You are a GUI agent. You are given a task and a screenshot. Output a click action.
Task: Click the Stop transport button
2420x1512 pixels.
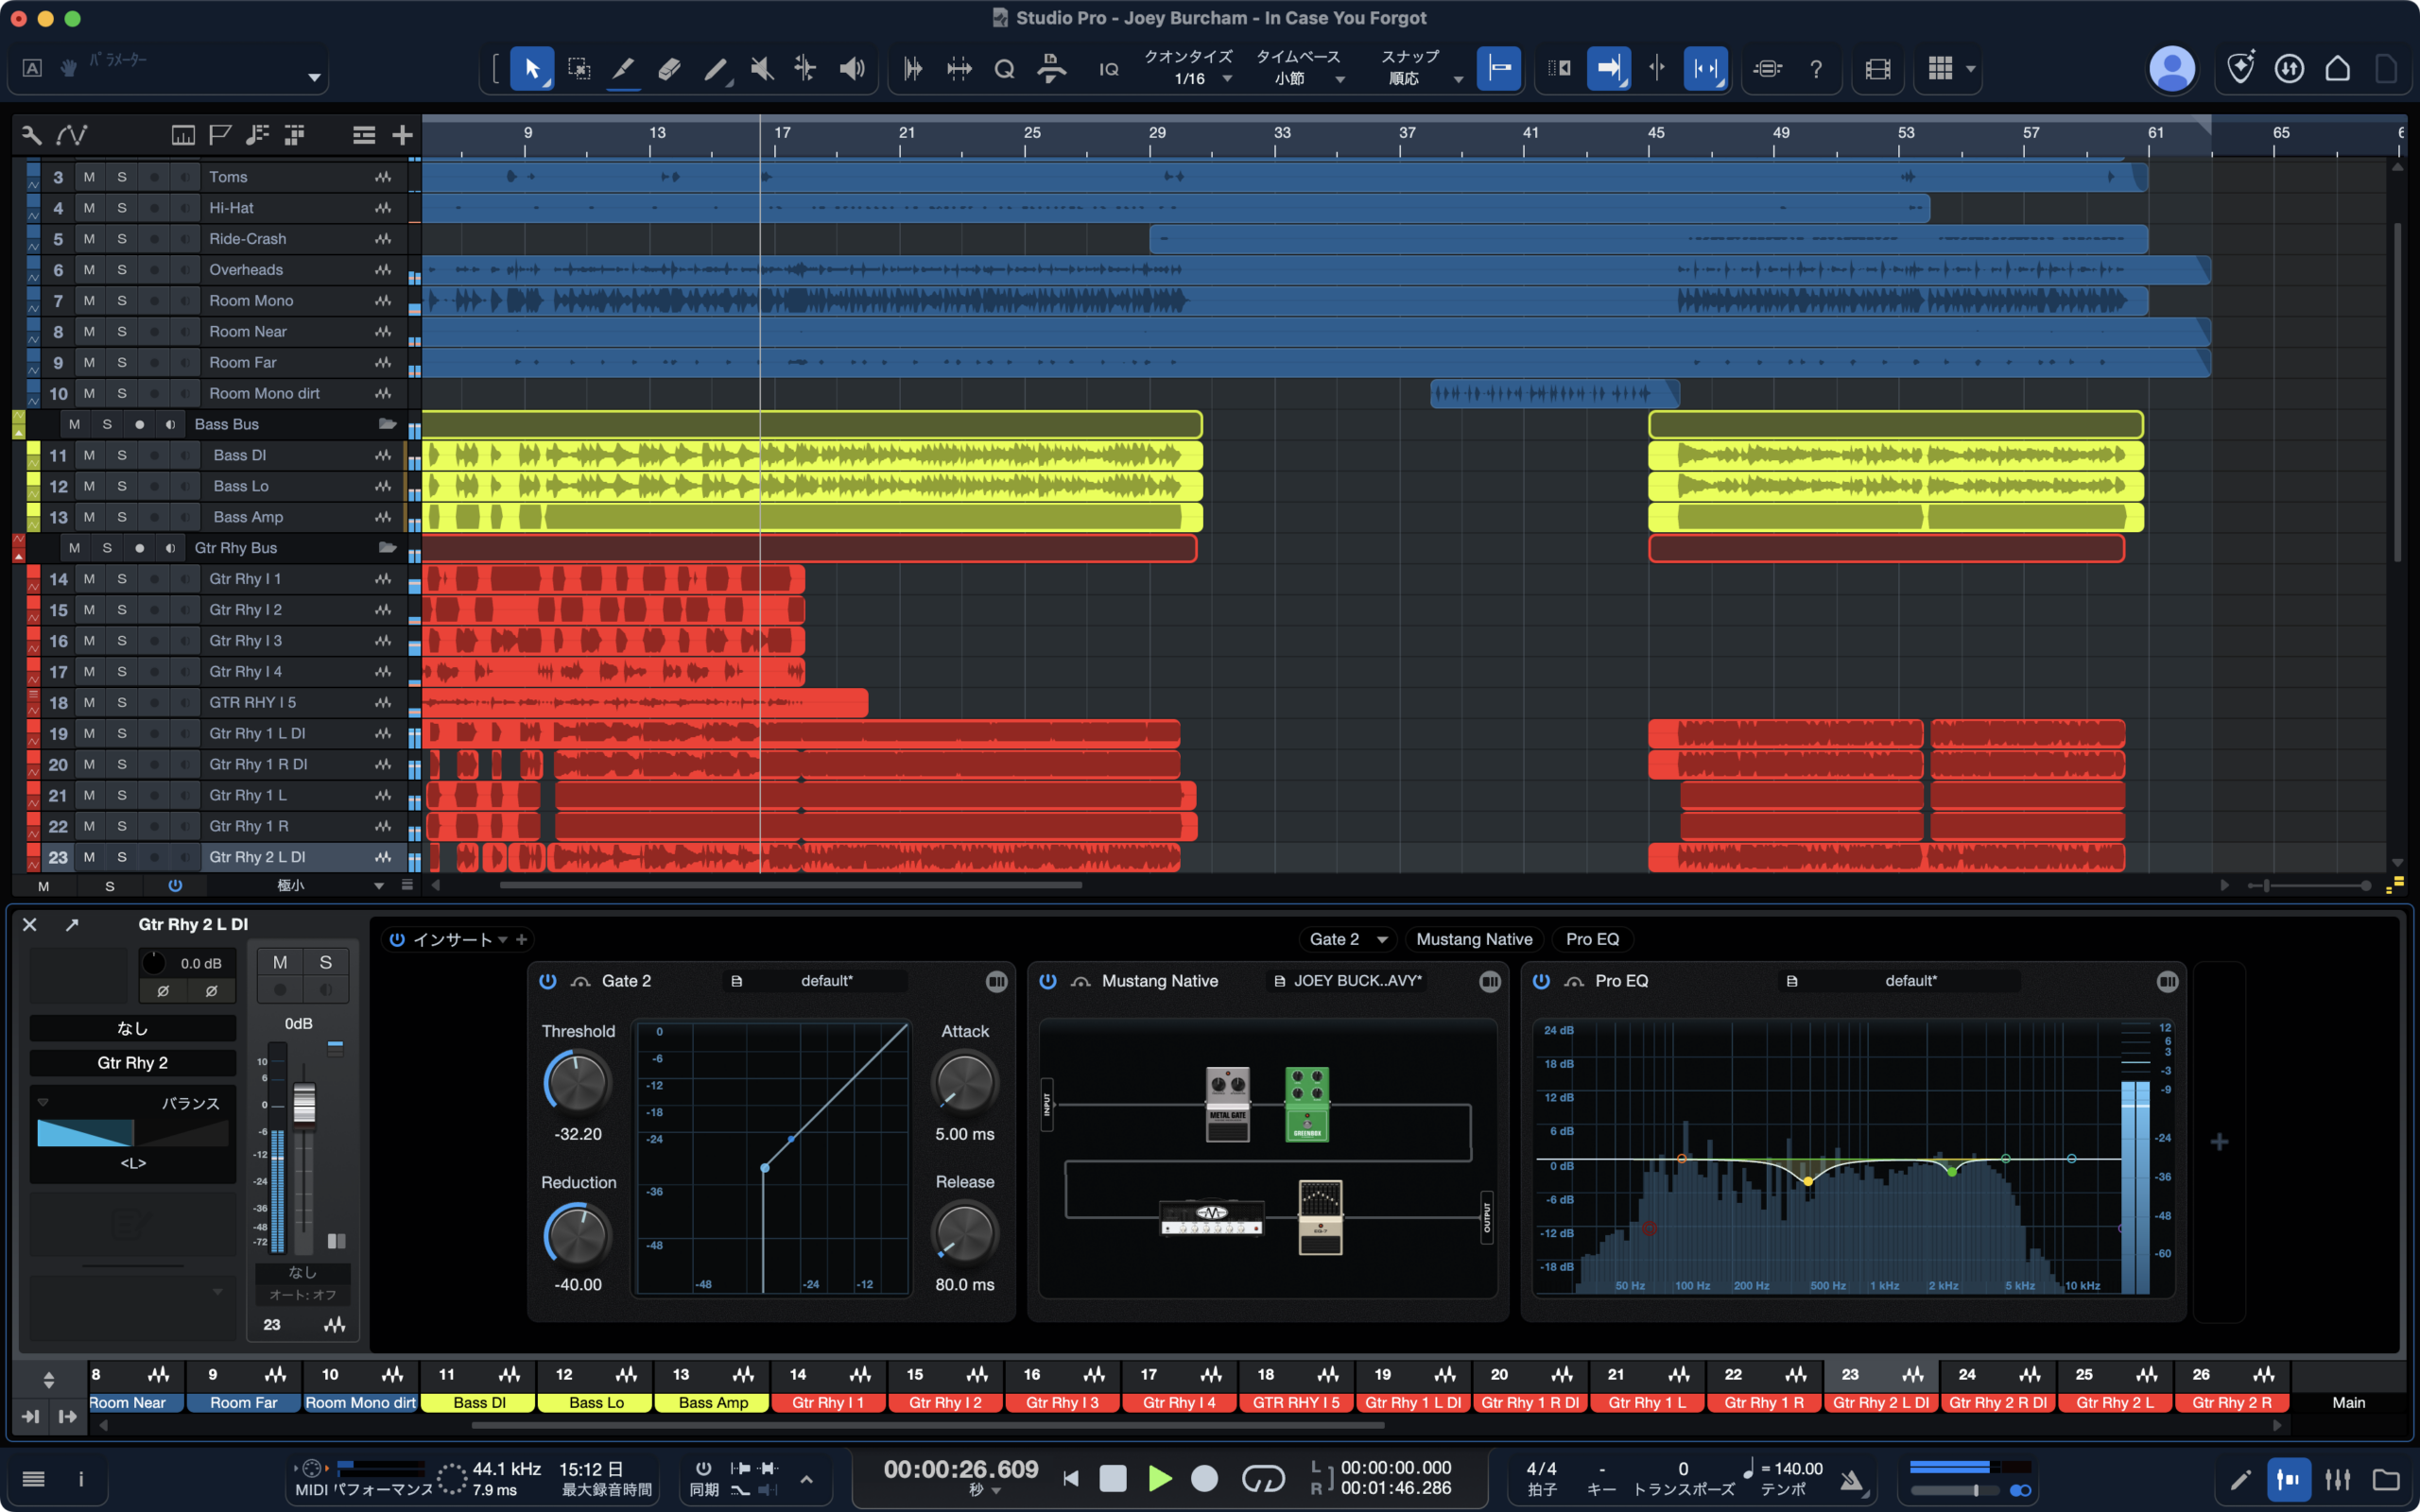(x=1112, y=1478)
